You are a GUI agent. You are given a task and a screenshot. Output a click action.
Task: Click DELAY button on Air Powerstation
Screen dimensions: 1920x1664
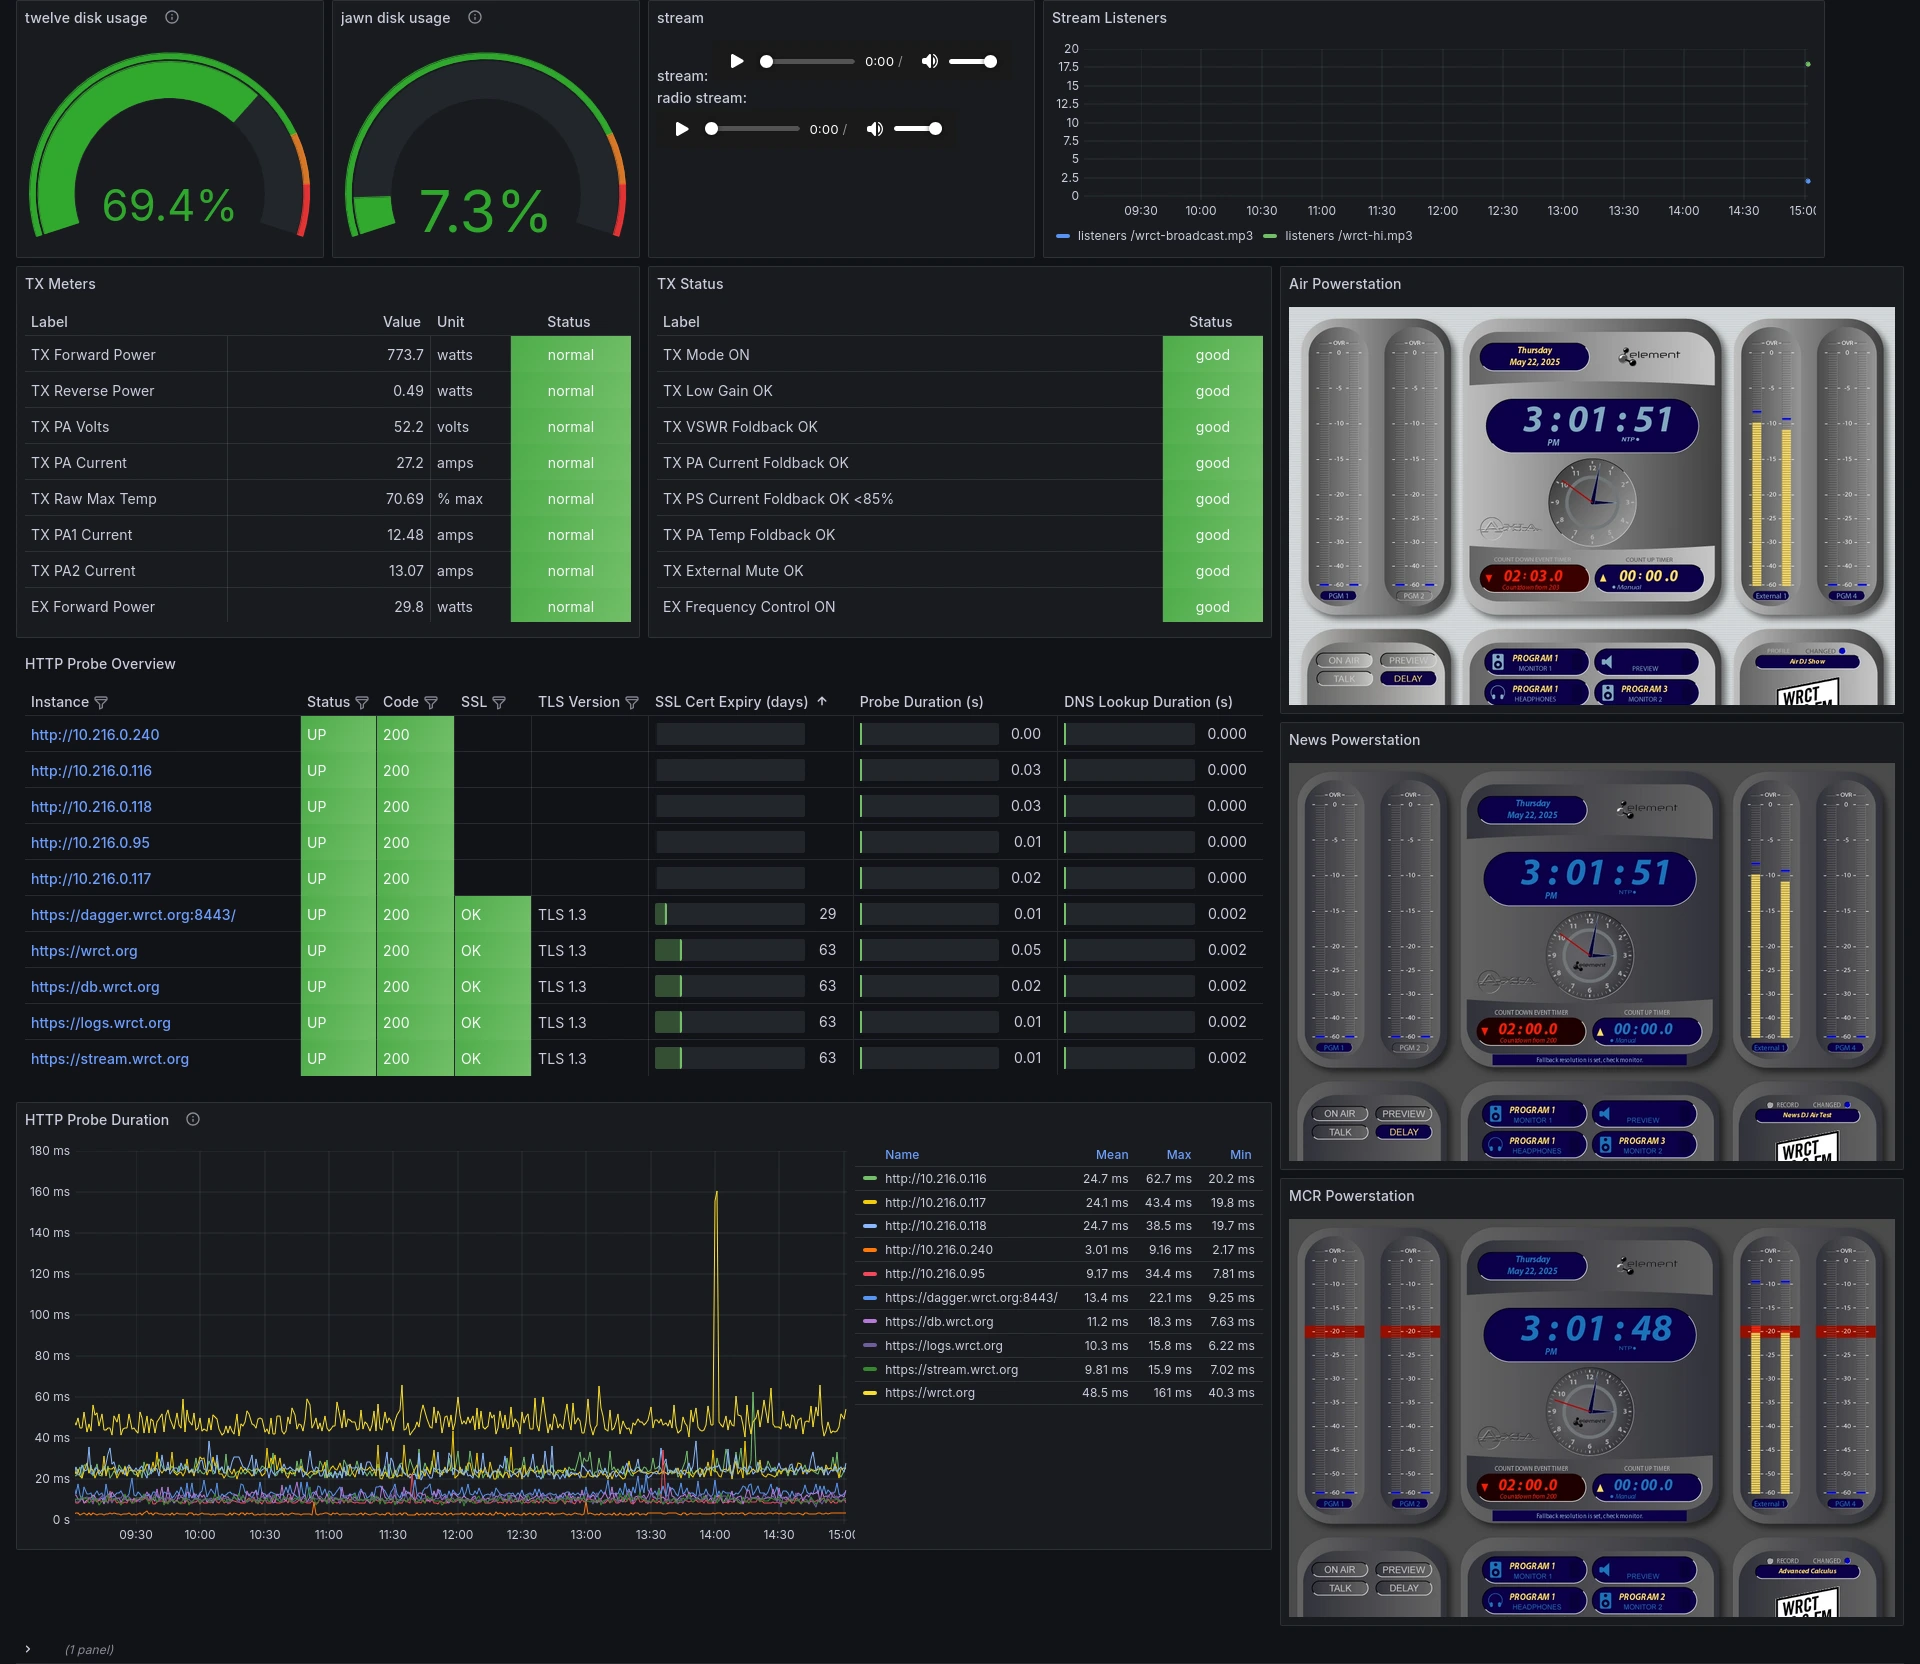pos(1408,679)
